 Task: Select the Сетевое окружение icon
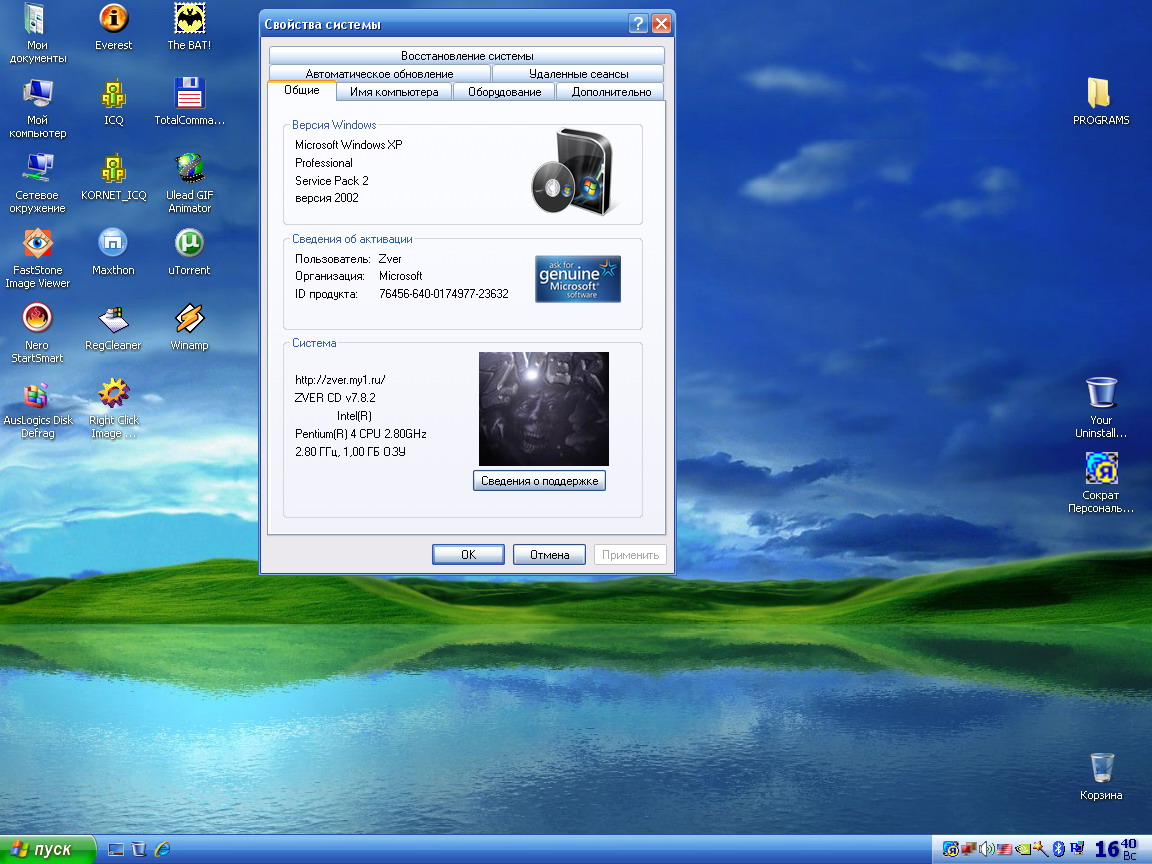[x=37, y=183]
